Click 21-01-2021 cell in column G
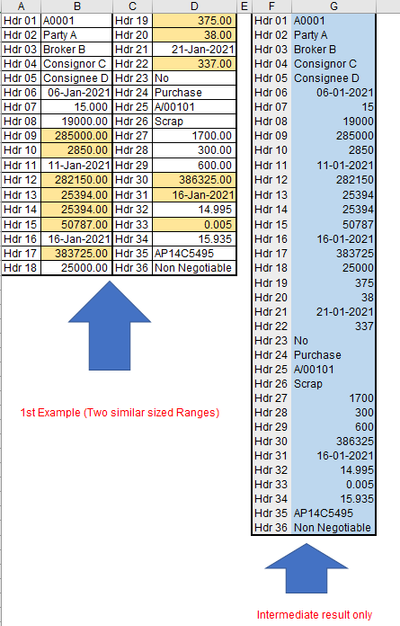 point(333,312)
